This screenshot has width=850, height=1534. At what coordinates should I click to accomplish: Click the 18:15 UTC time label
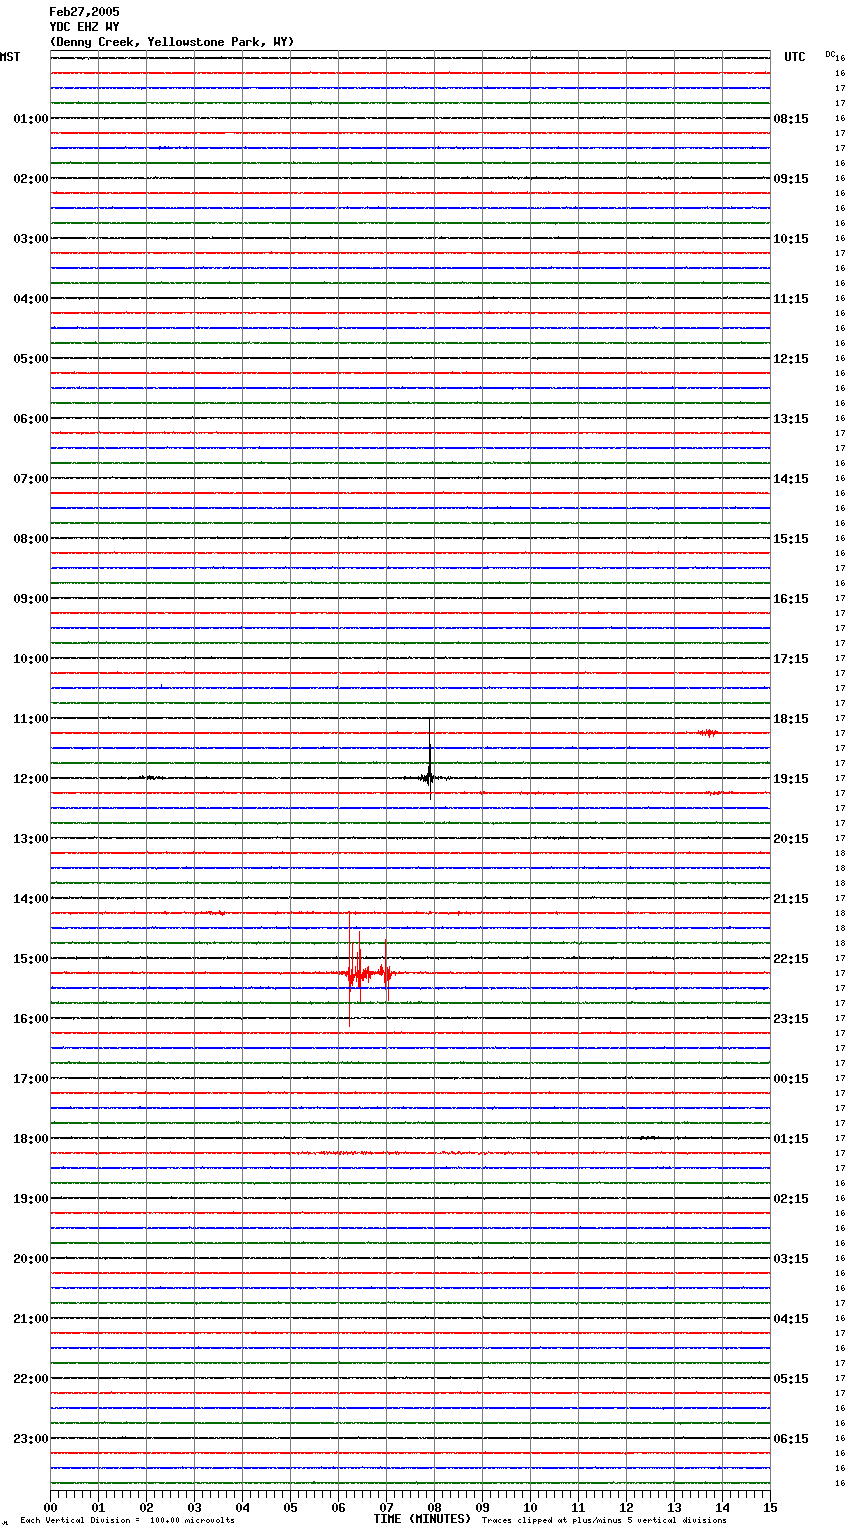tap(791, 719)
